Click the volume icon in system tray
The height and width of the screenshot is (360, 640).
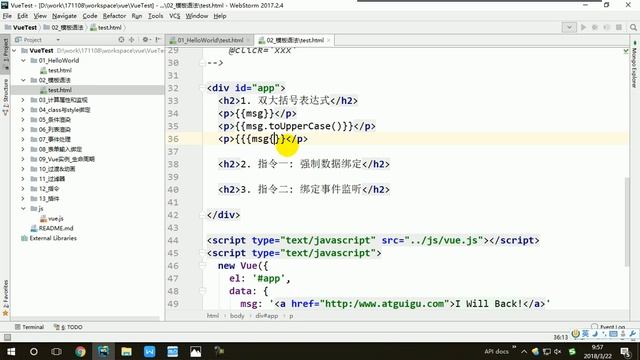558,351
